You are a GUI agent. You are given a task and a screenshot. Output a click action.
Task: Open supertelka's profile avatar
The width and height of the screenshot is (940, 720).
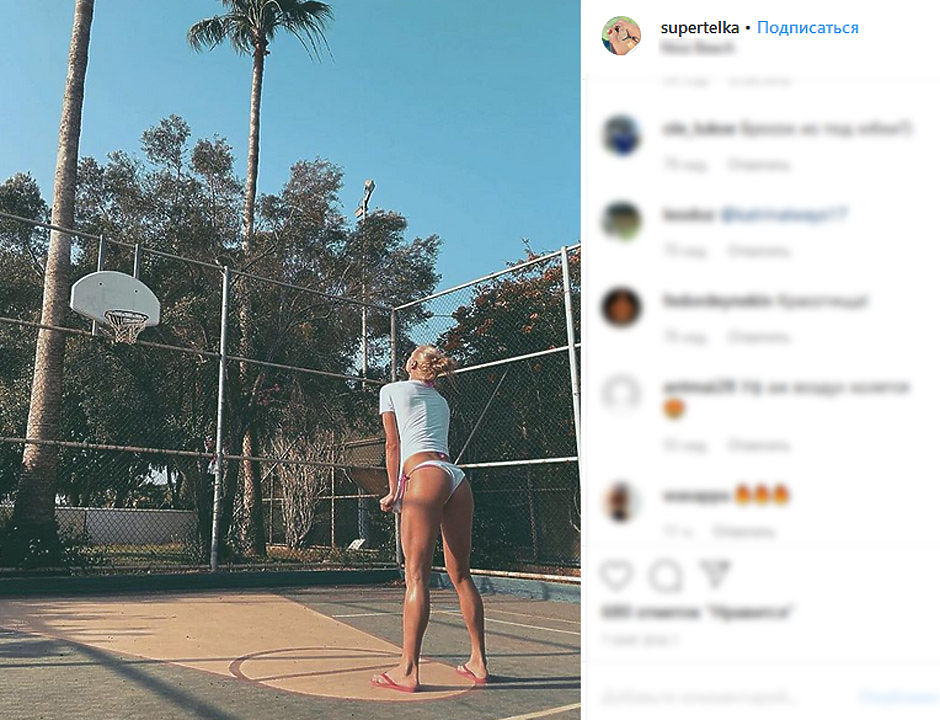[x=622, y=35]
